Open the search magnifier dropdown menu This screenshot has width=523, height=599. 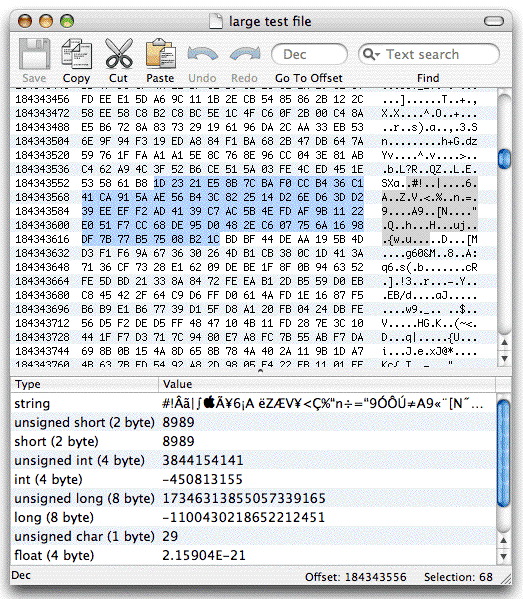tap(371, 54)
